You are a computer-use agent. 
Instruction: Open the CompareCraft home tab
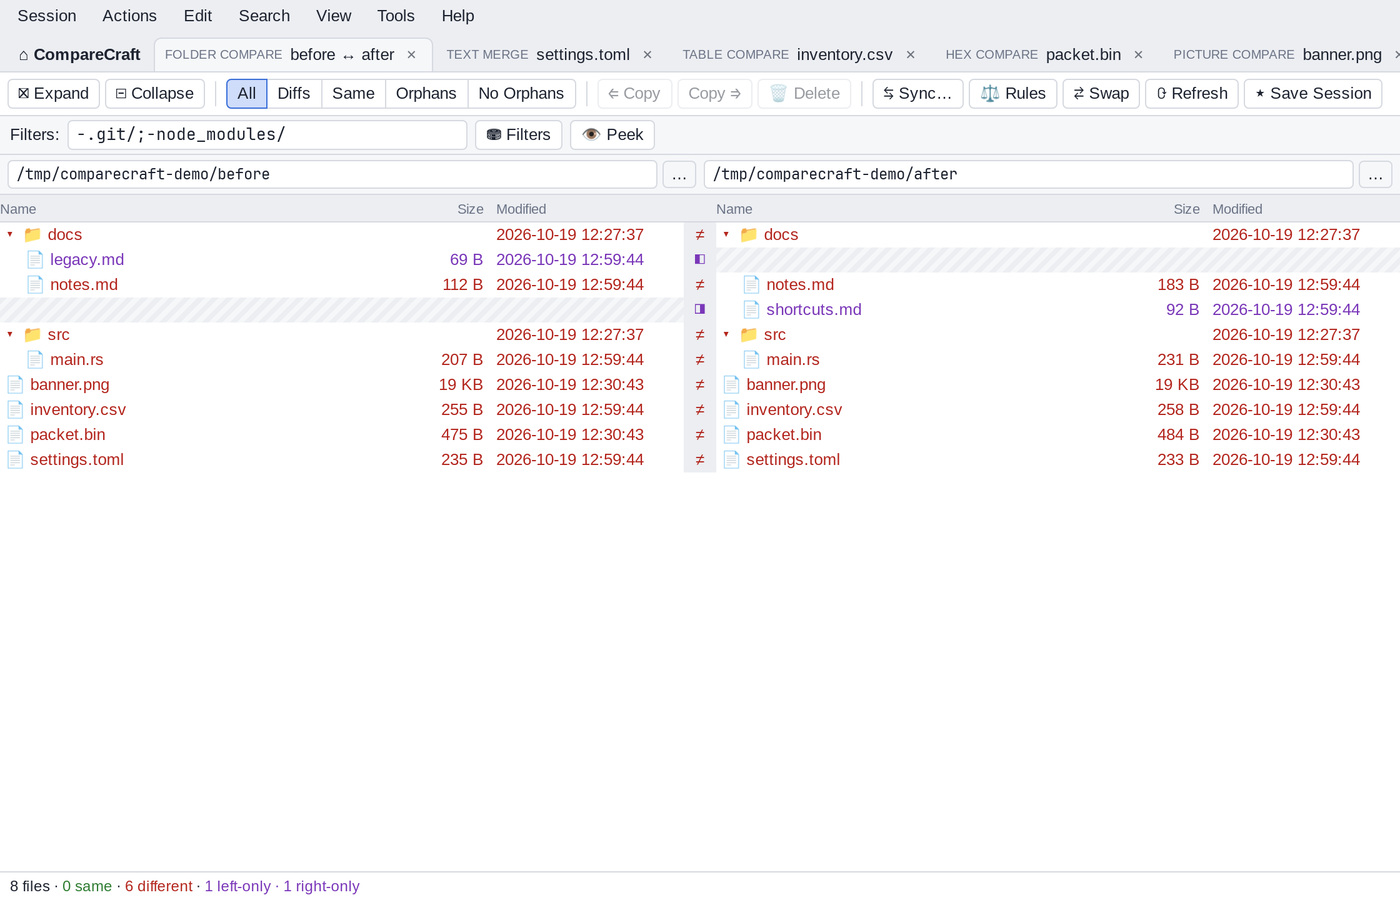[79, 55]
